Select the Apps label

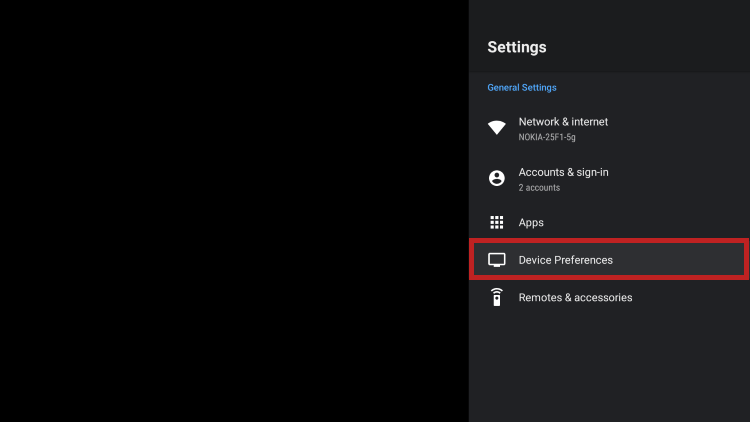pyautogui.click(x=531, y=222)
